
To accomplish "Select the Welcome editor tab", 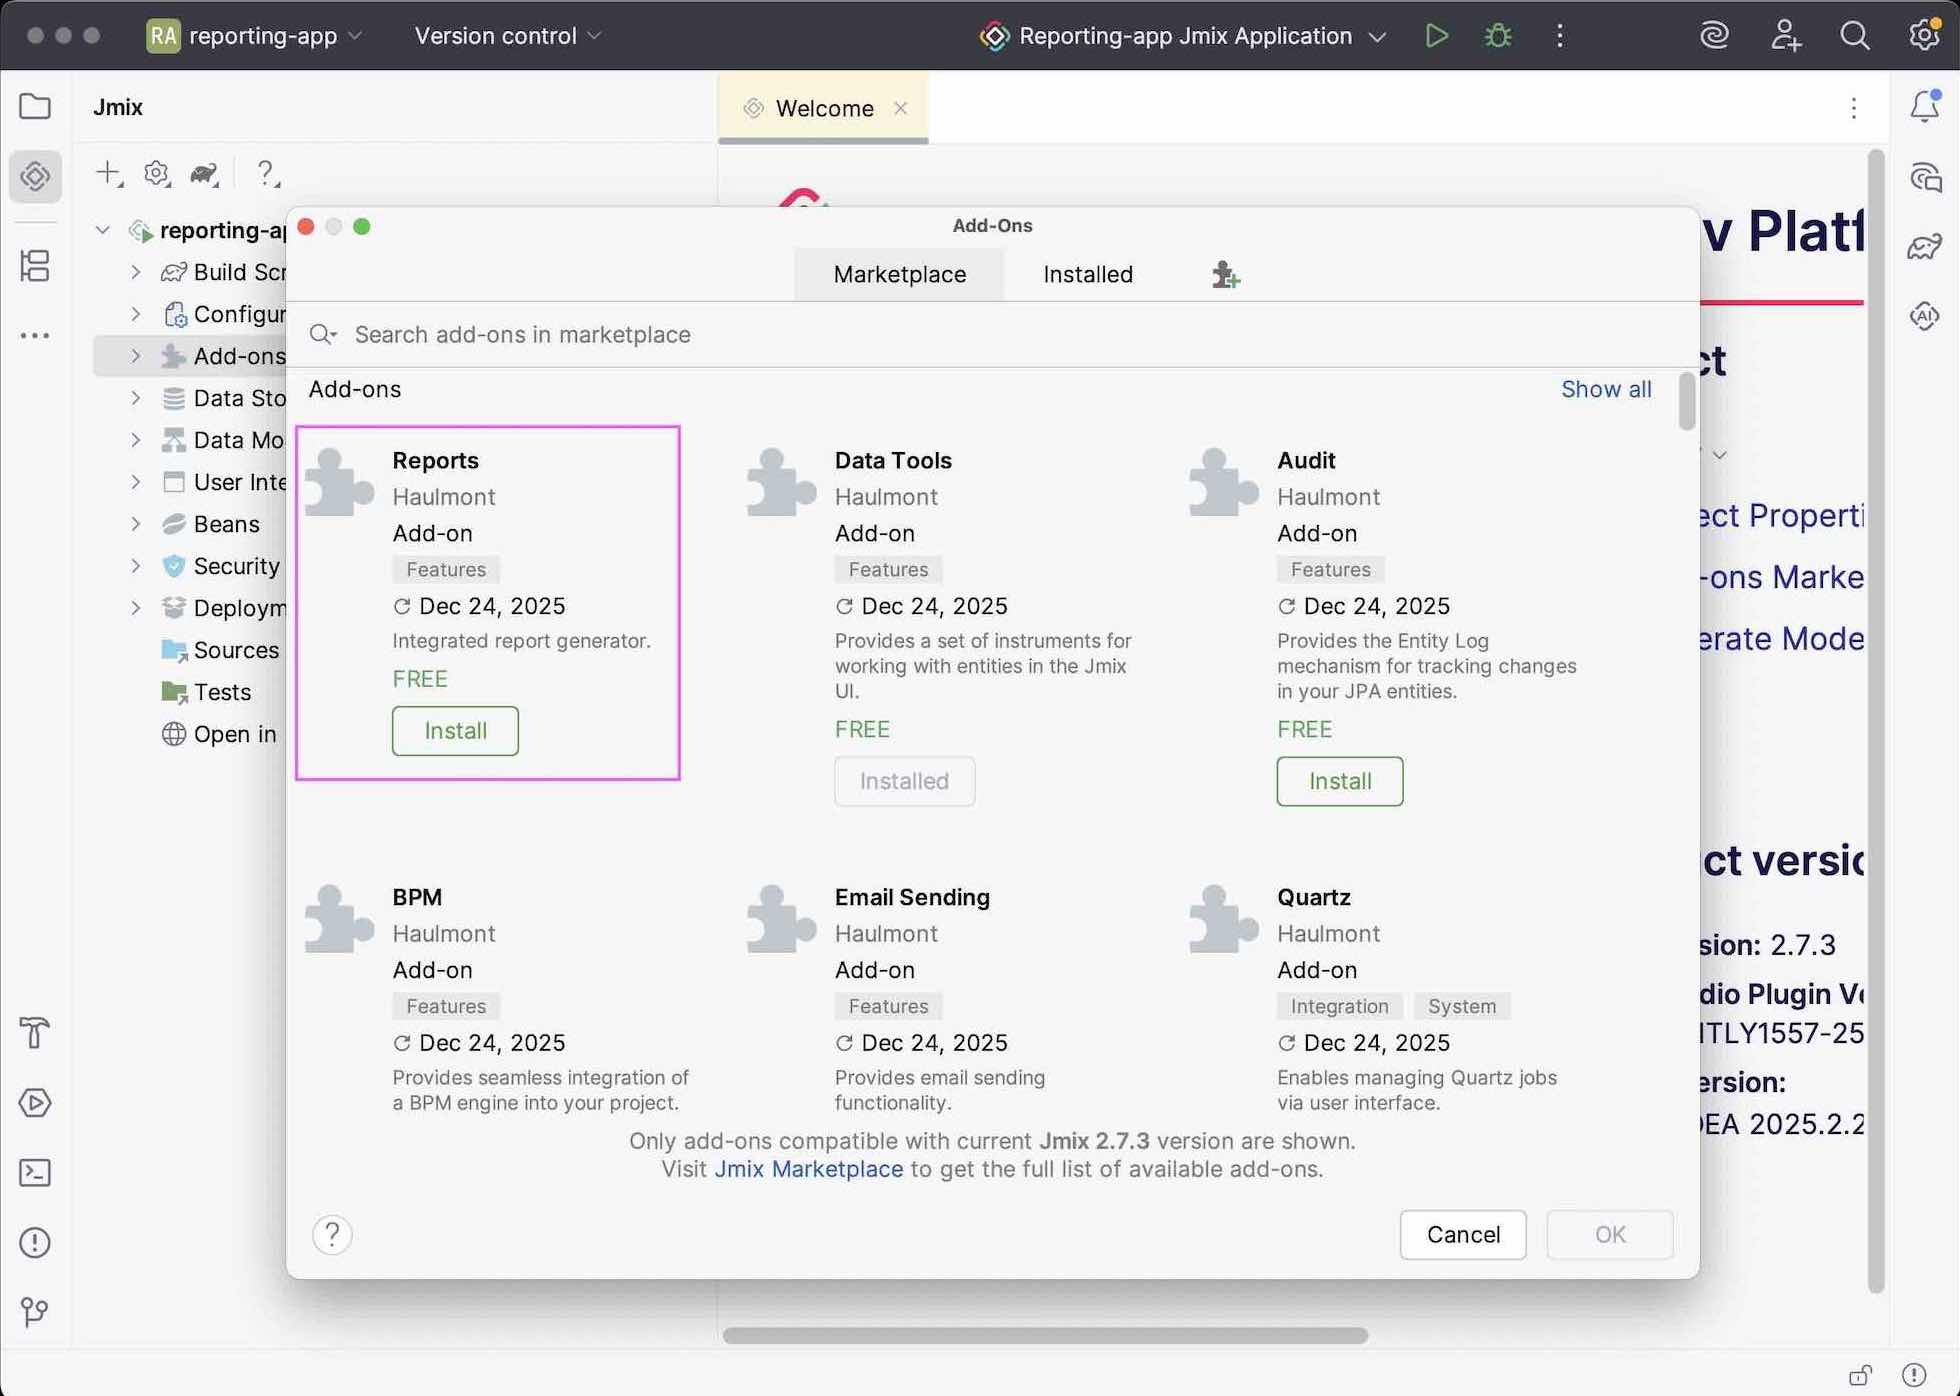I will (x=823, y=108).
